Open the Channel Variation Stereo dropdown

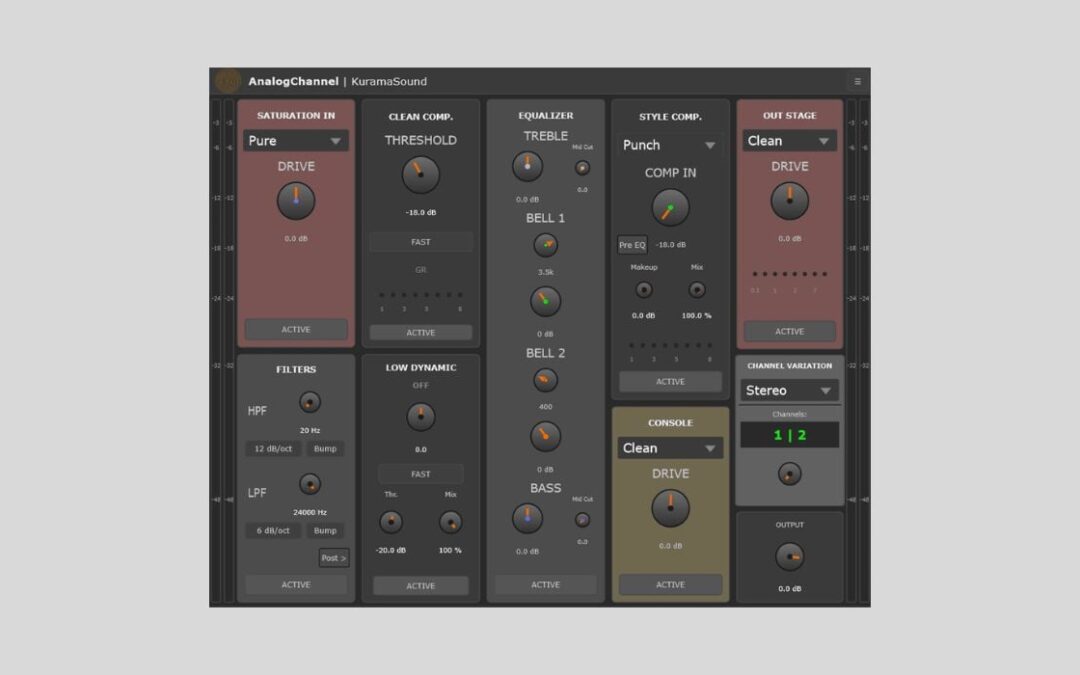789,390
